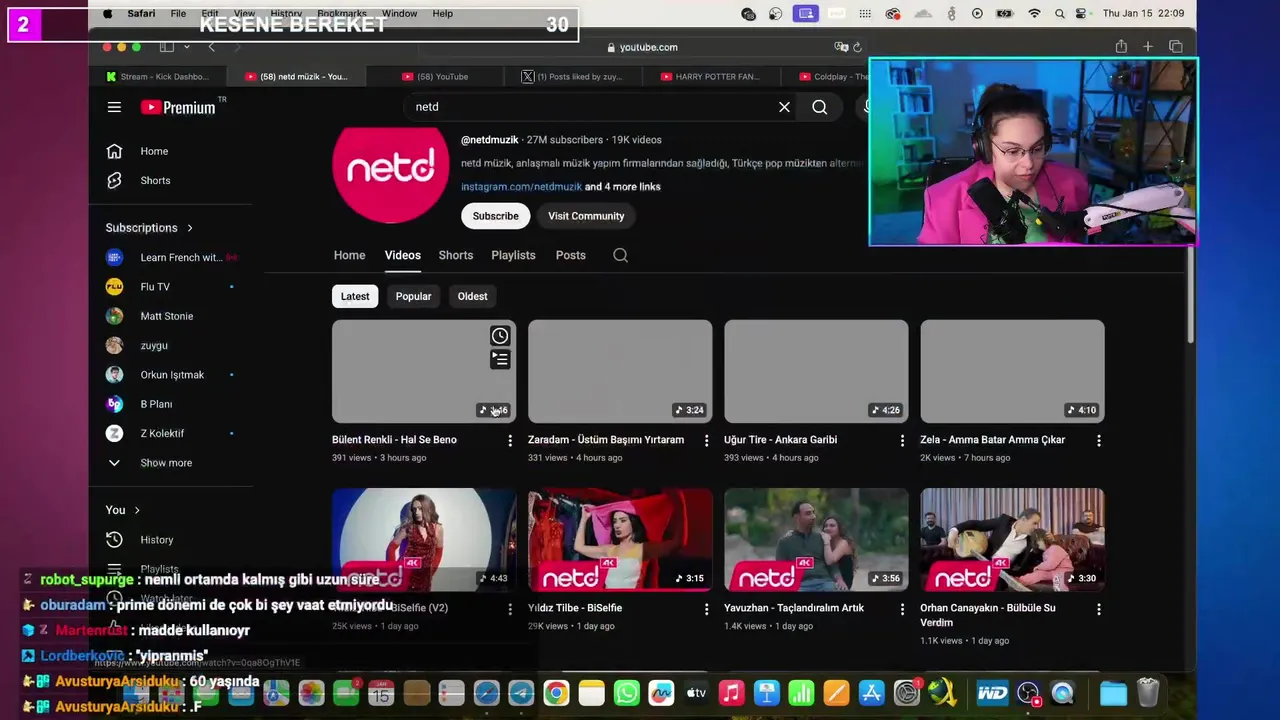The width and height of the screenshot is (1280, 720).
Task: Play Yavuzhan - Taçlandıralım Artık thumbnail
Action: (816, 540)
